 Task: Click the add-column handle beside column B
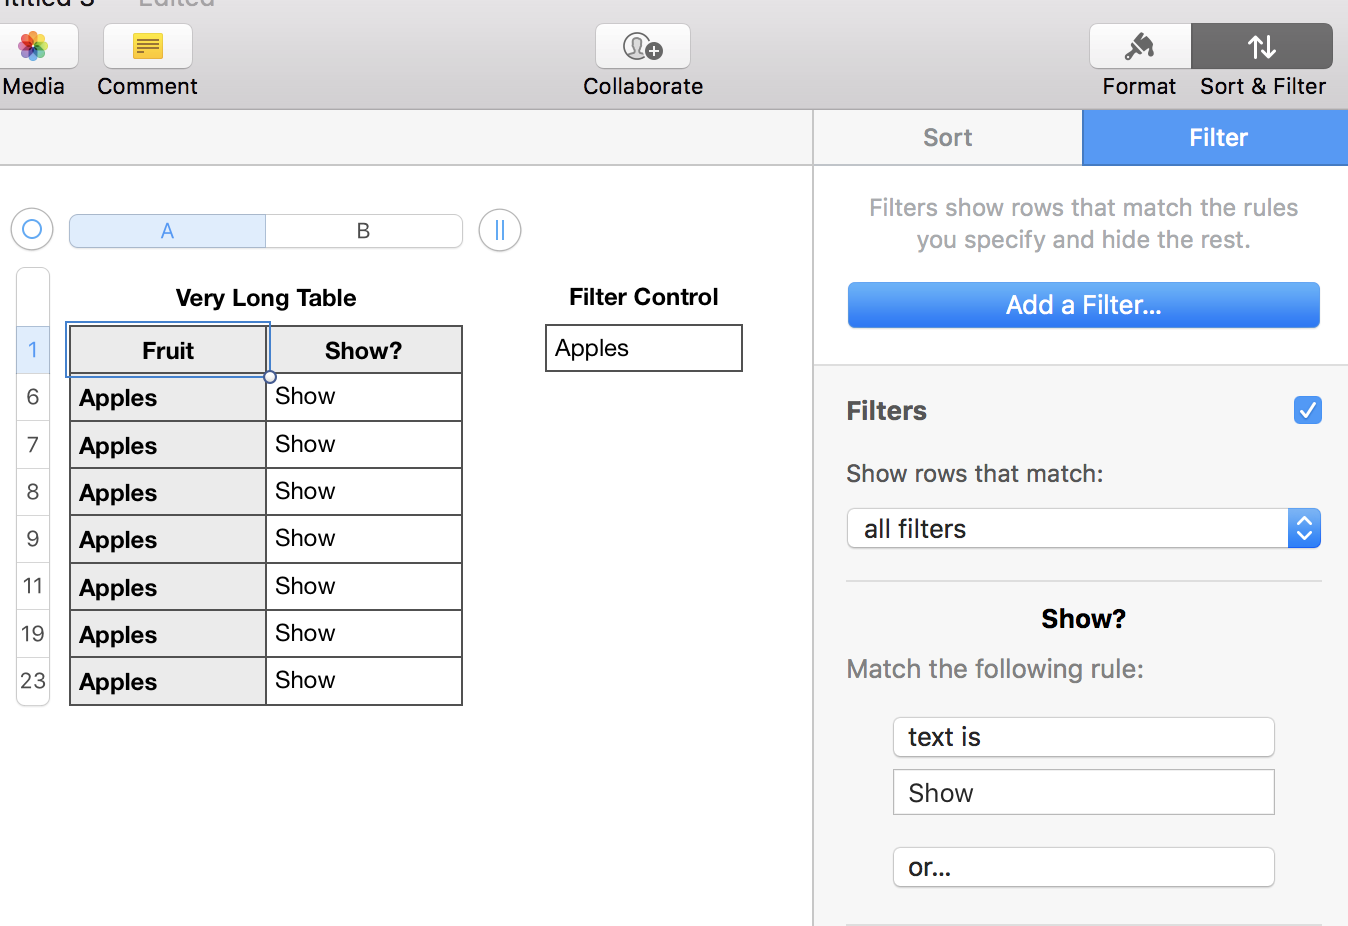pyautogui.click(x=500, y=230)
